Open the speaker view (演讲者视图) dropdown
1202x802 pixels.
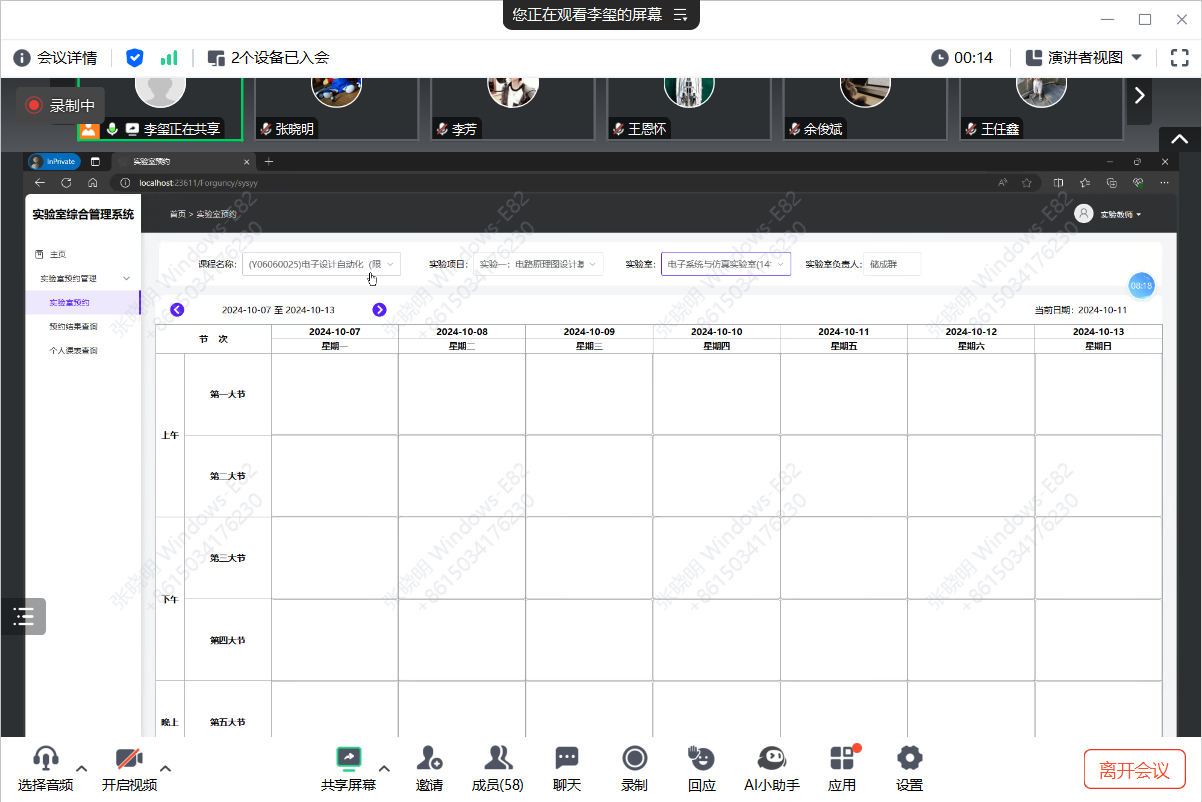[x=1084, y=58]
